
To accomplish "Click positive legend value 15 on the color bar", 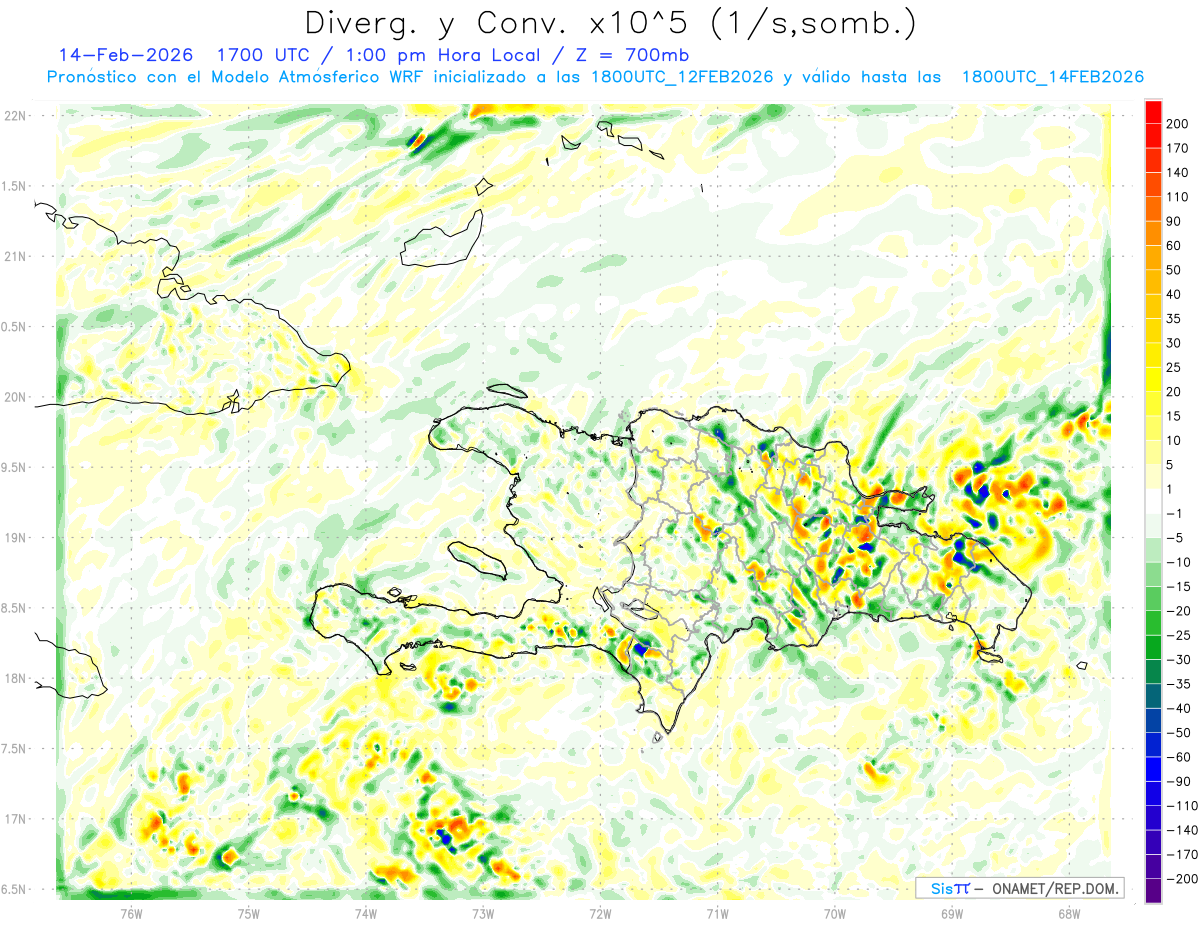I will (x=1174, y=416).
